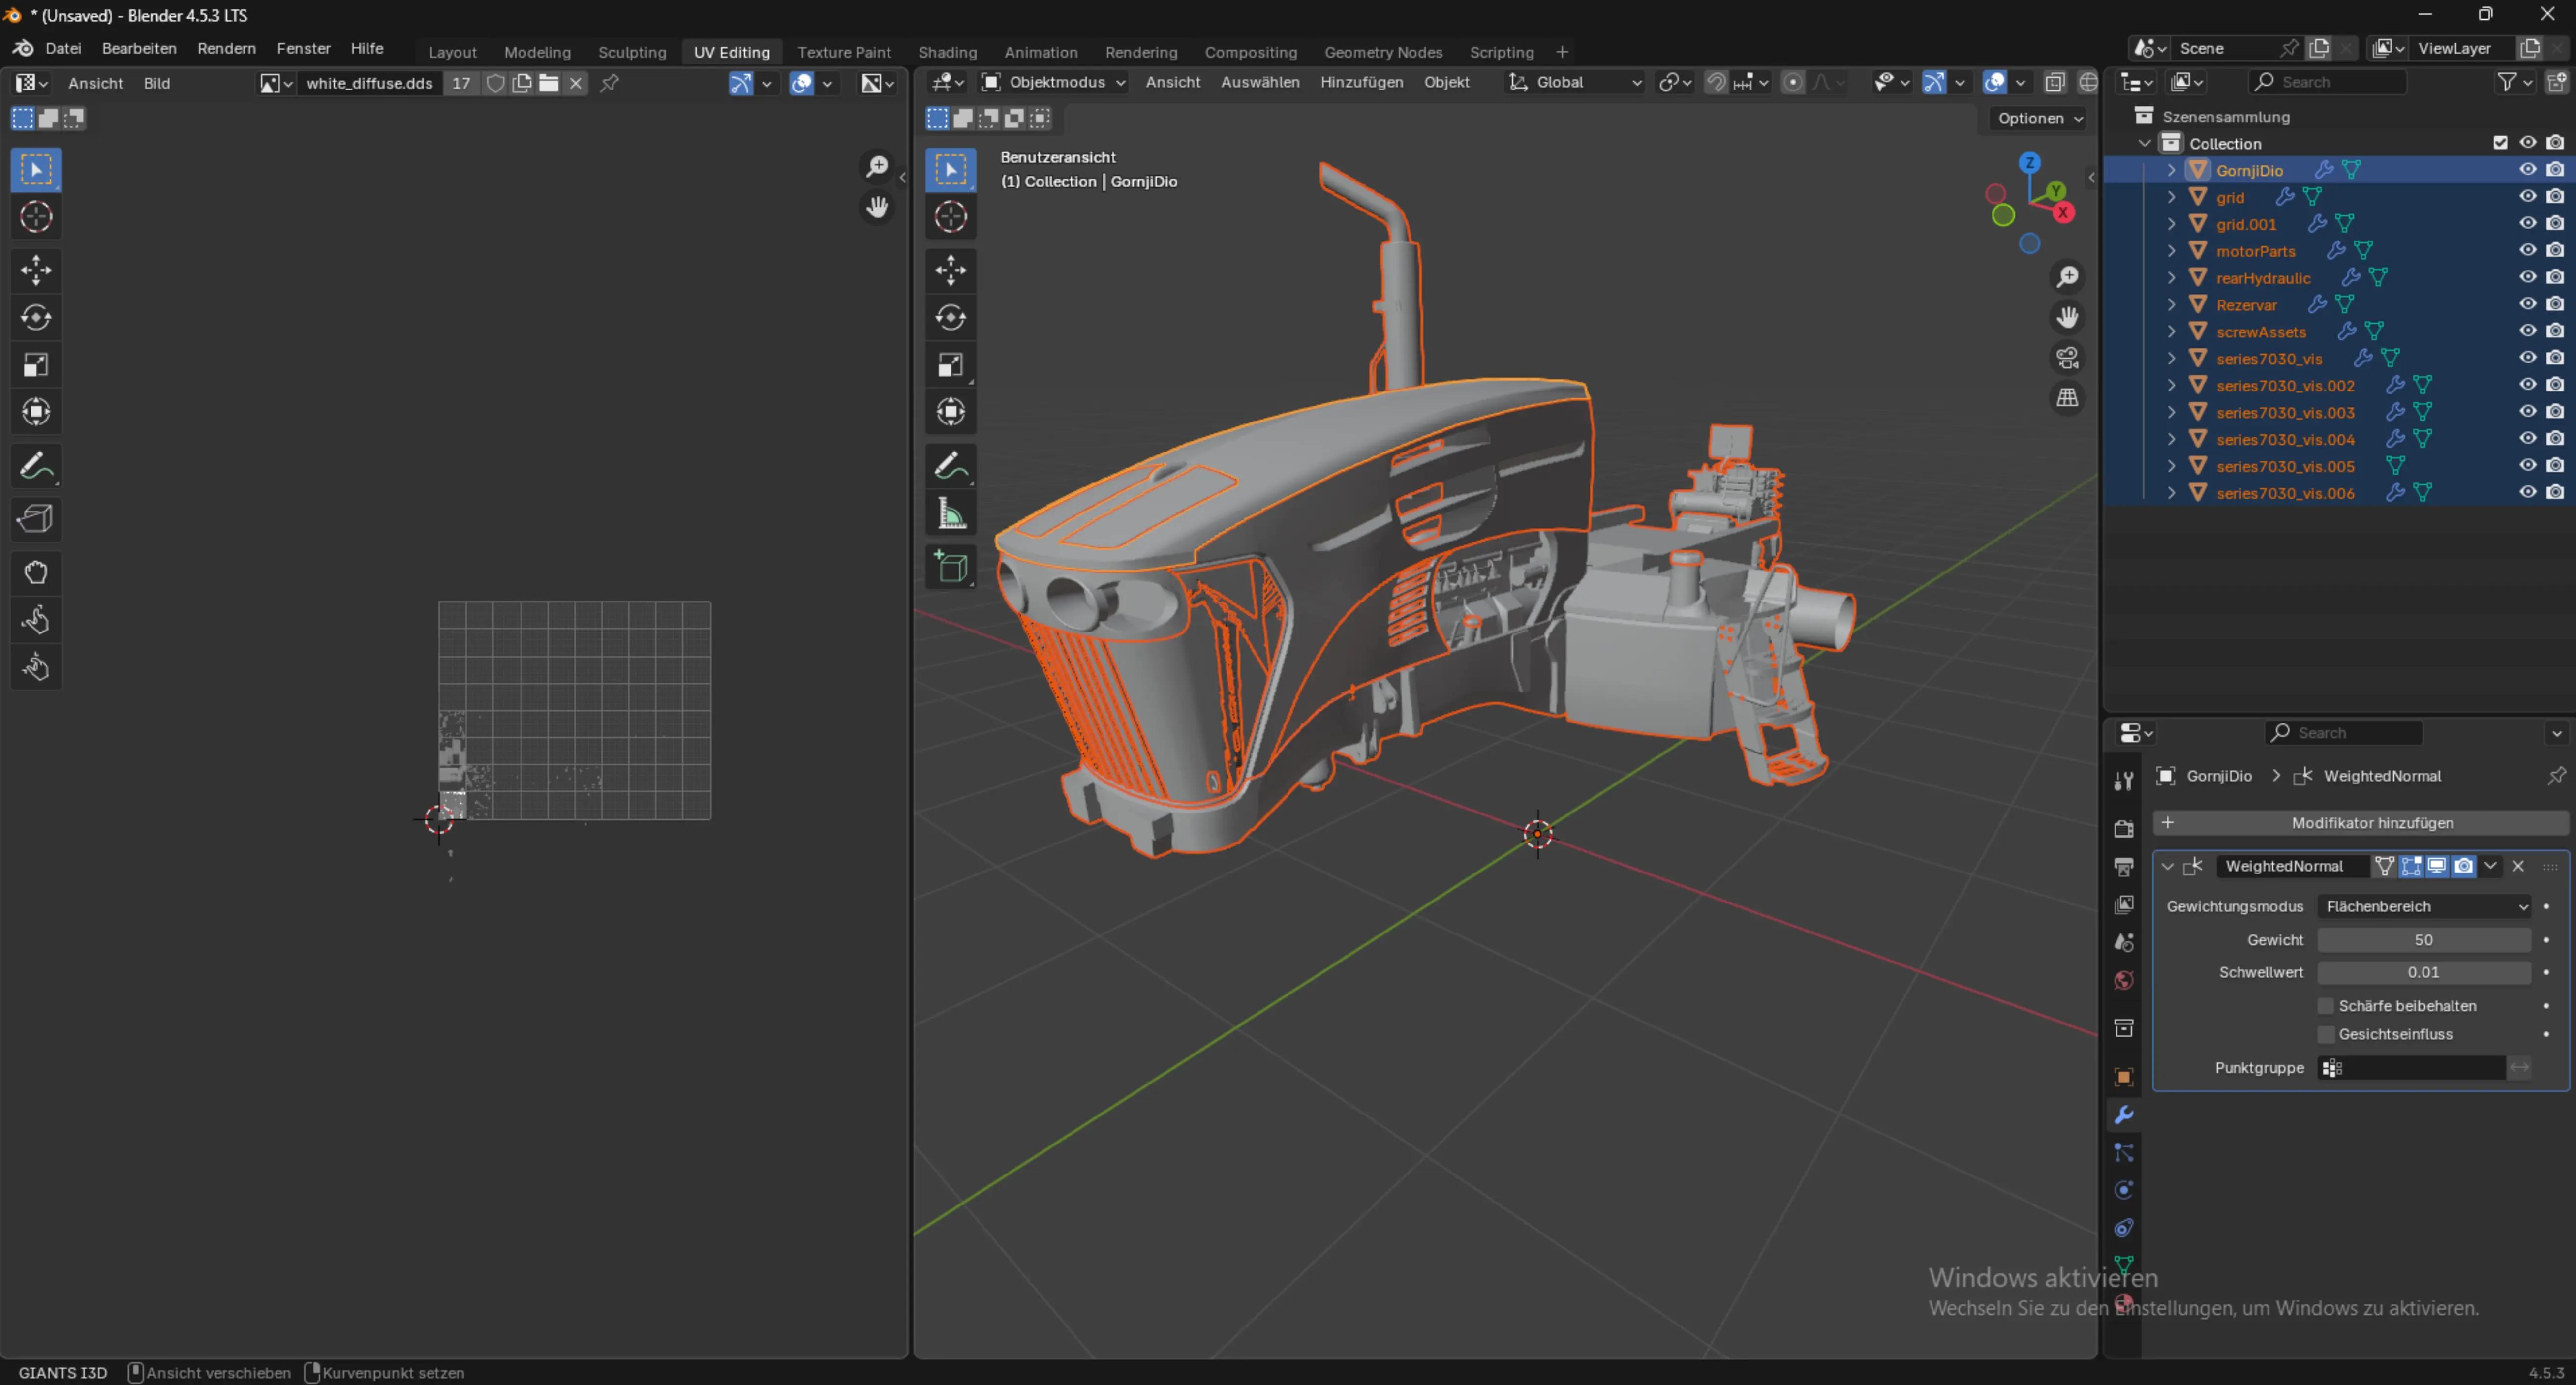Image resolution: width=2576 pixels, height=1385 pixels.
Task: Open the Physics properties tab
Action: pos(2123,1190)
